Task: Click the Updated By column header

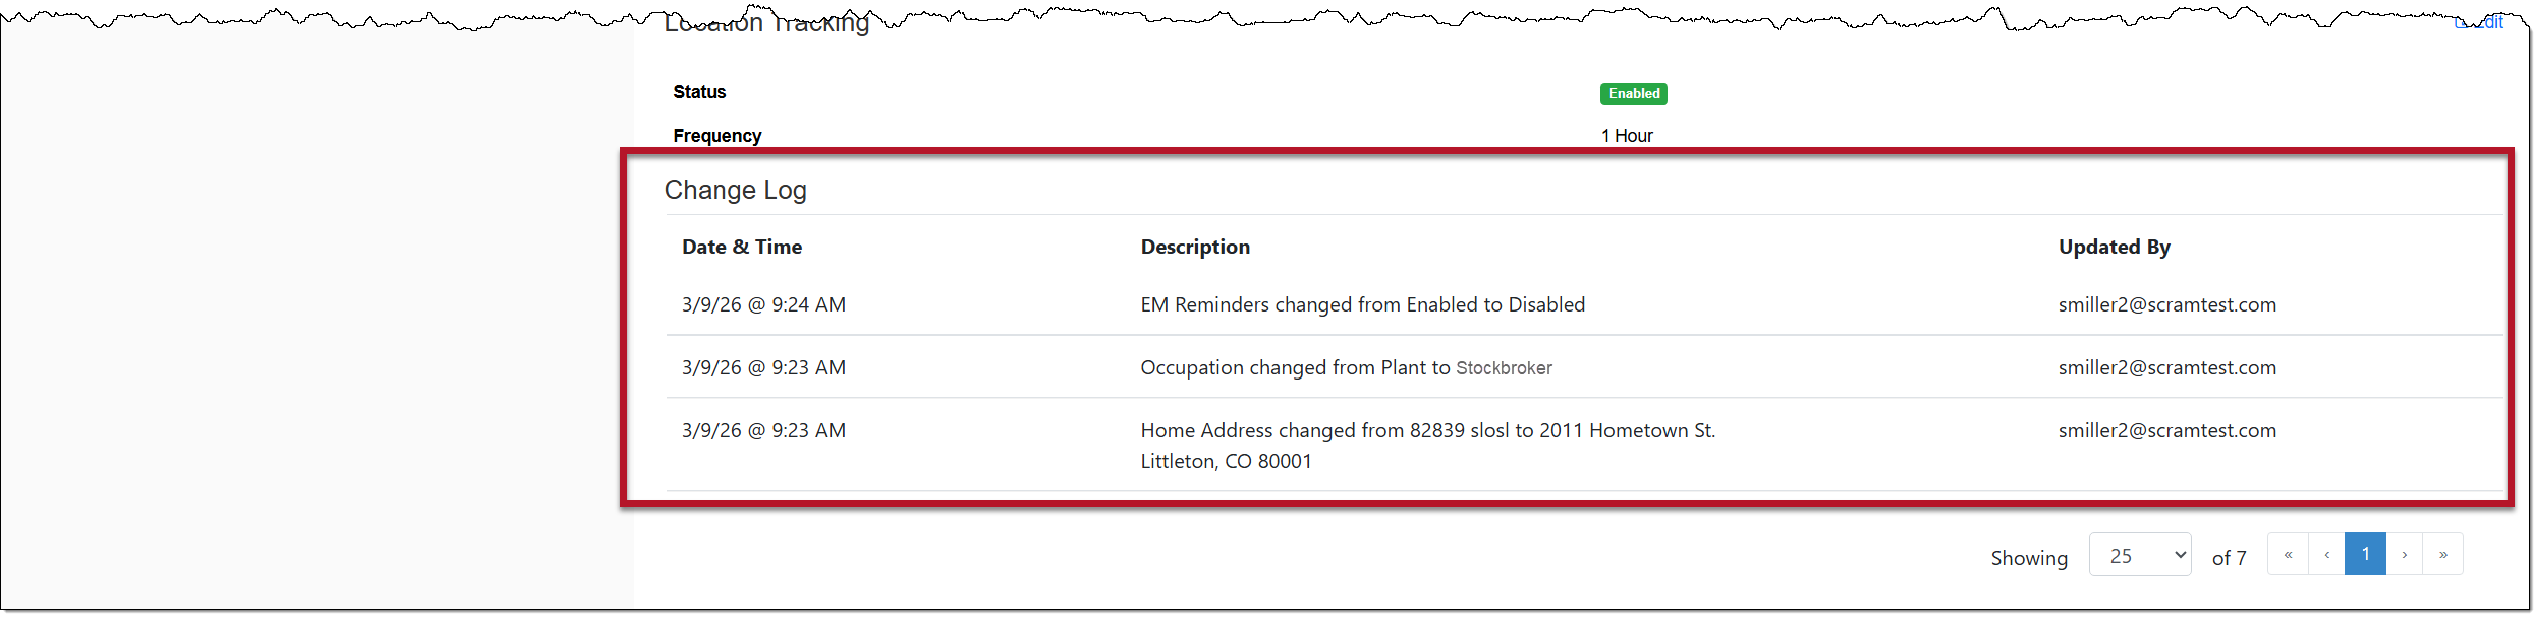Action: tap(2114, 247)
